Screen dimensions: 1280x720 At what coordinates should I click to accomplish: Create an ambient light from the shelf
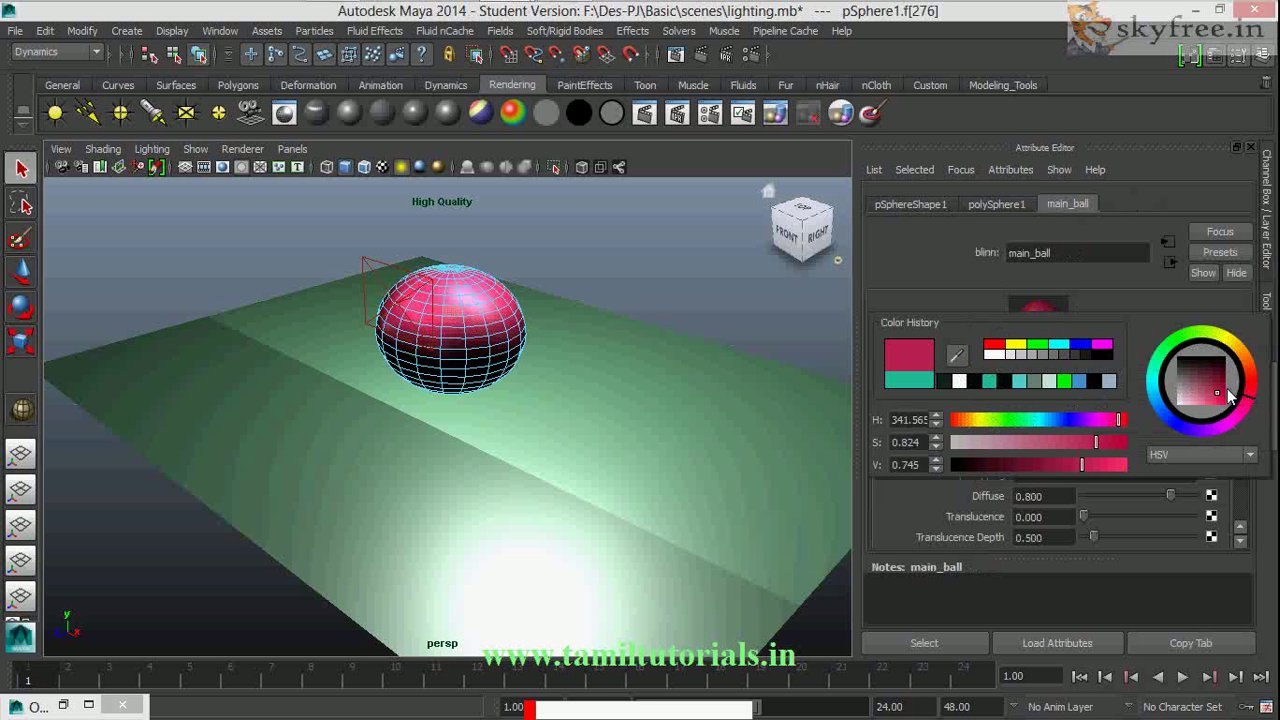point(55,113)
